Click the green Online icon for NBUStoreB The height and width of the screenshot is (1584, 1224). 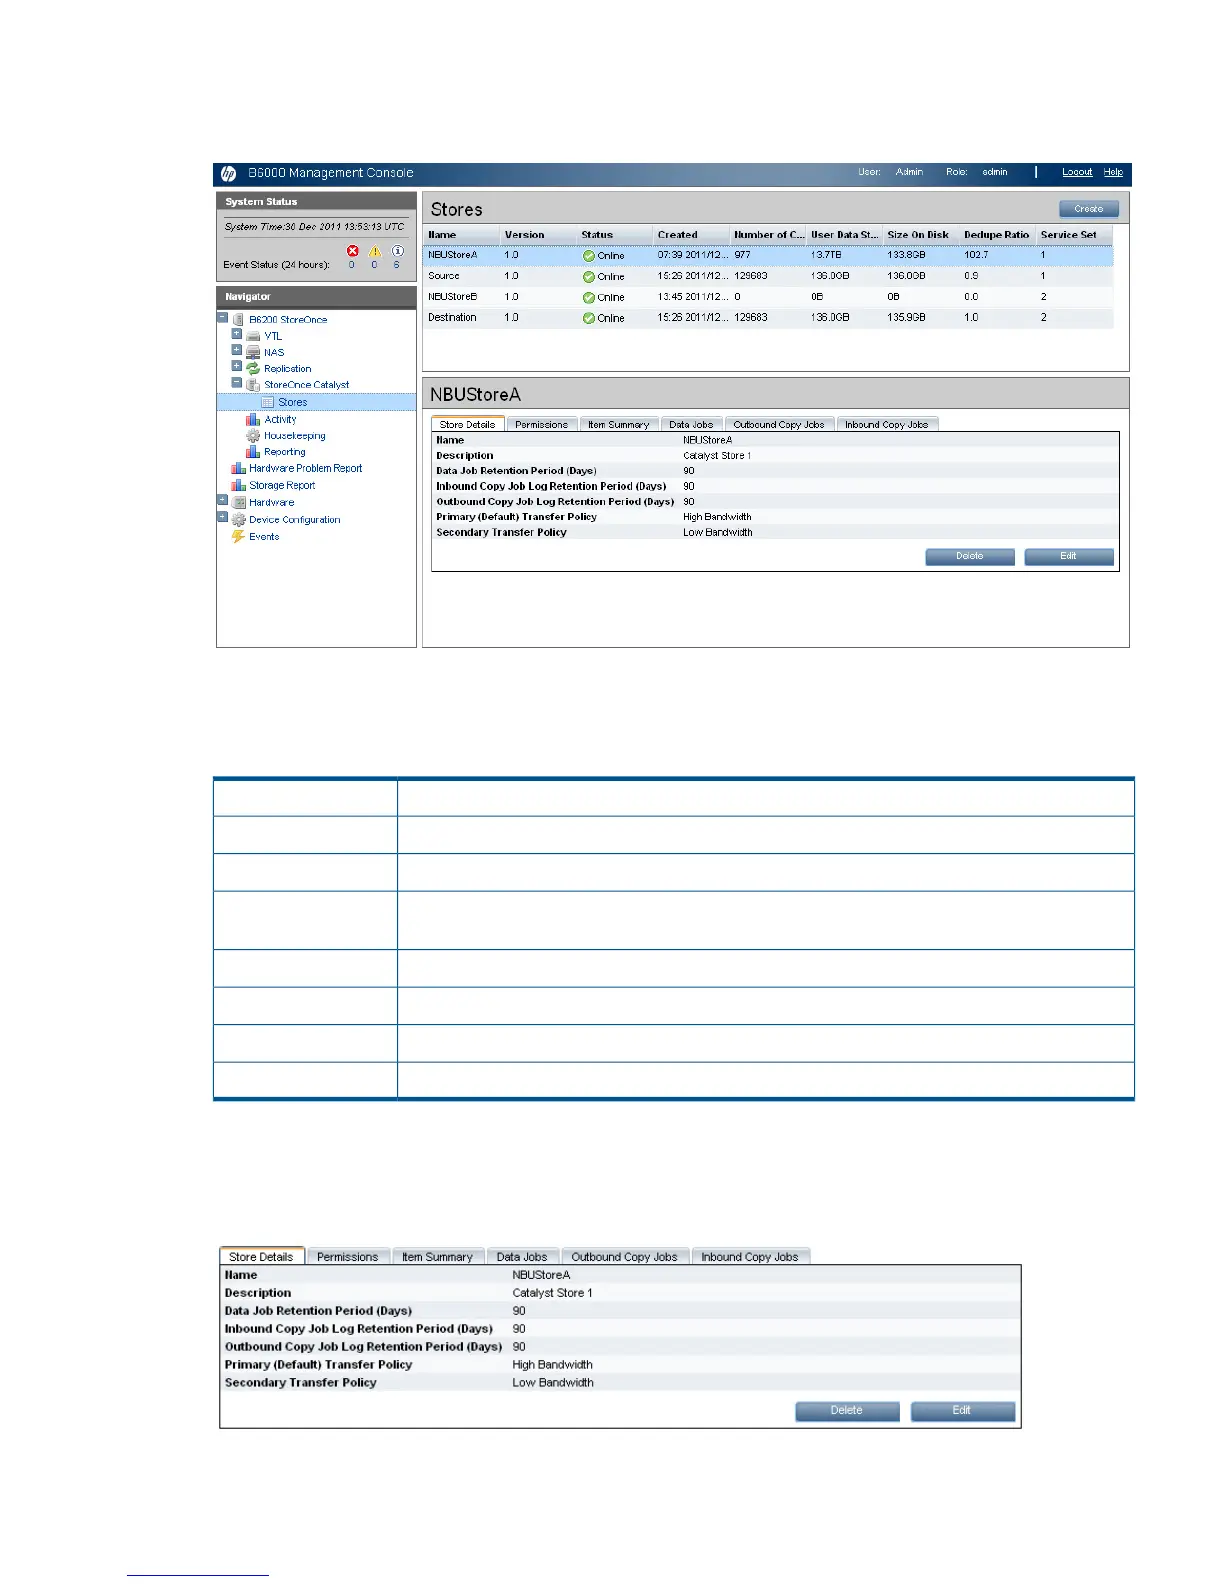(x=589, y=298)
